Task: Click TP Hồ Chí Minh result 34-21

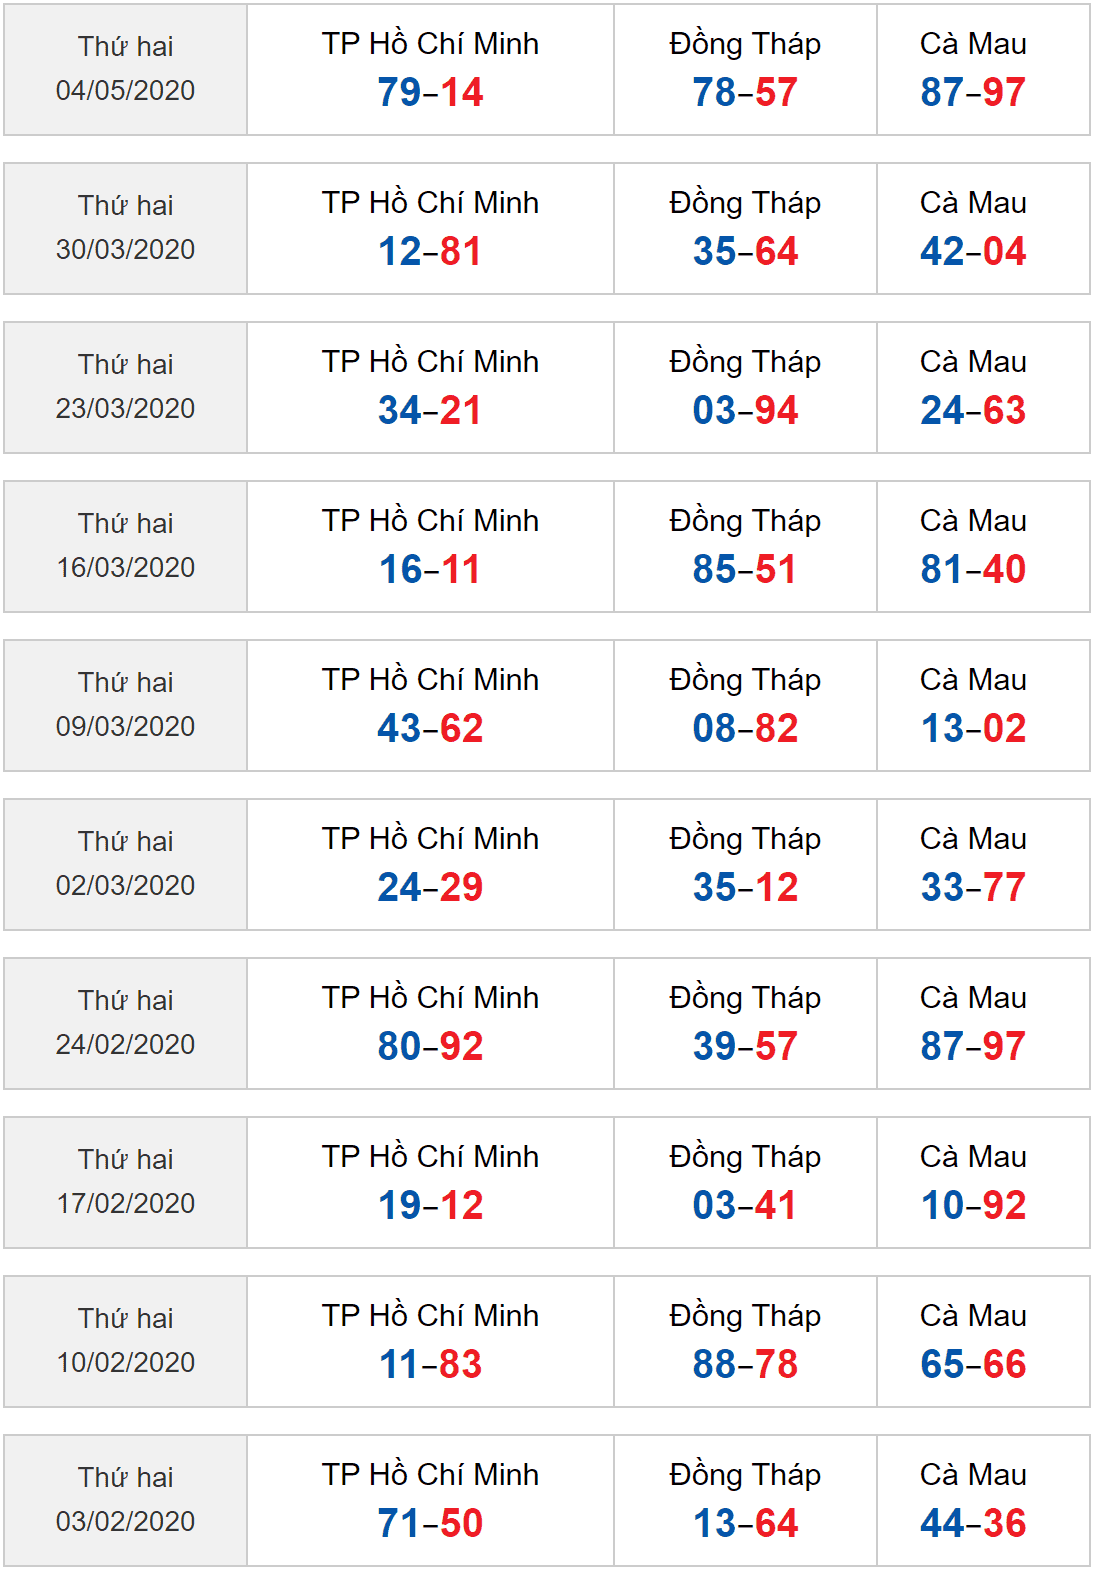Action: (430, 410)
